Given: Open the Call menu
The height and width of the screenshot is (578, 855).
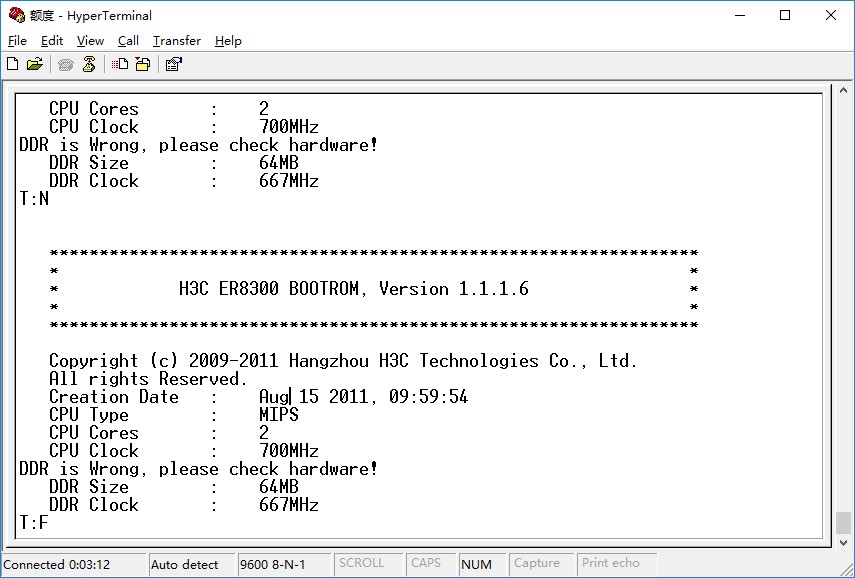Looking at the screenshot, I should click(x=128, y=41).
